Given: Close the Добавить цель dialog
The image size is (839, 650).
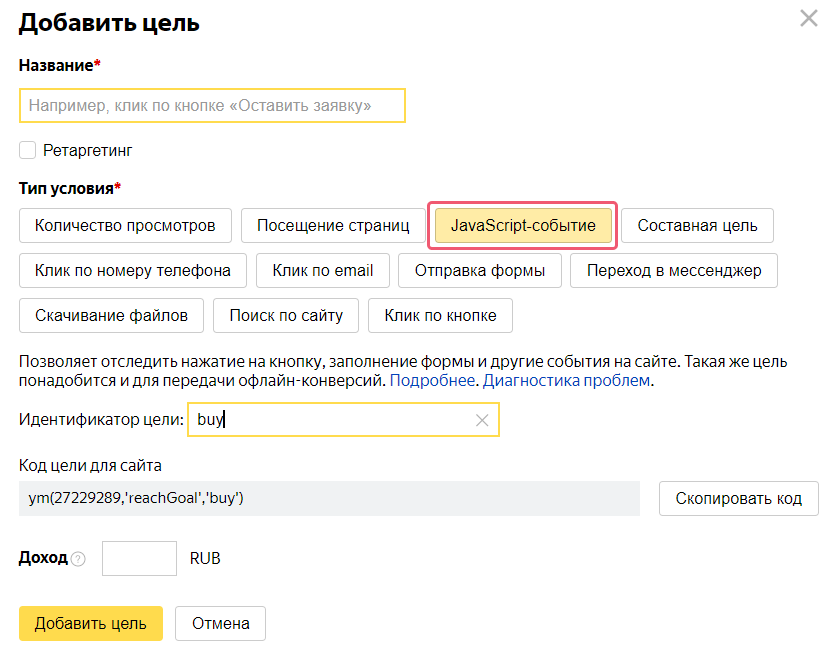Looking at the screenshot, I should coord(809,18).
